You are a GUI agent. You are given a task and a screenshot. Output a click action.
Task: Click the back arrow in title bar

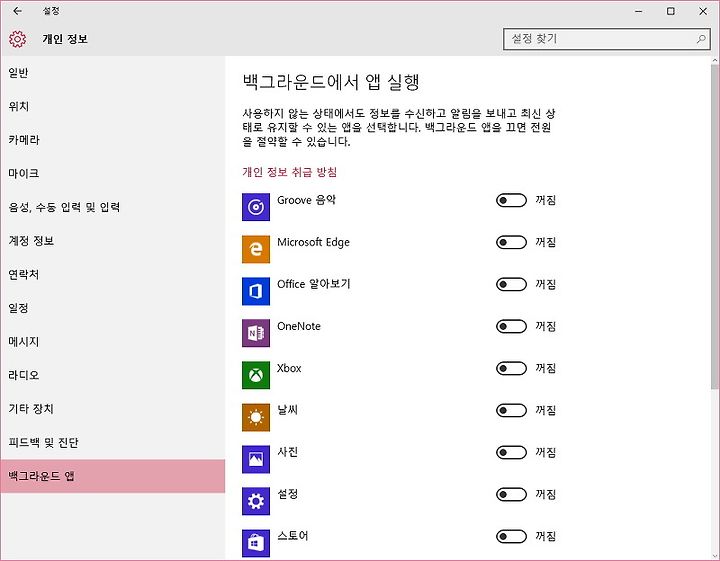[17, 11]
